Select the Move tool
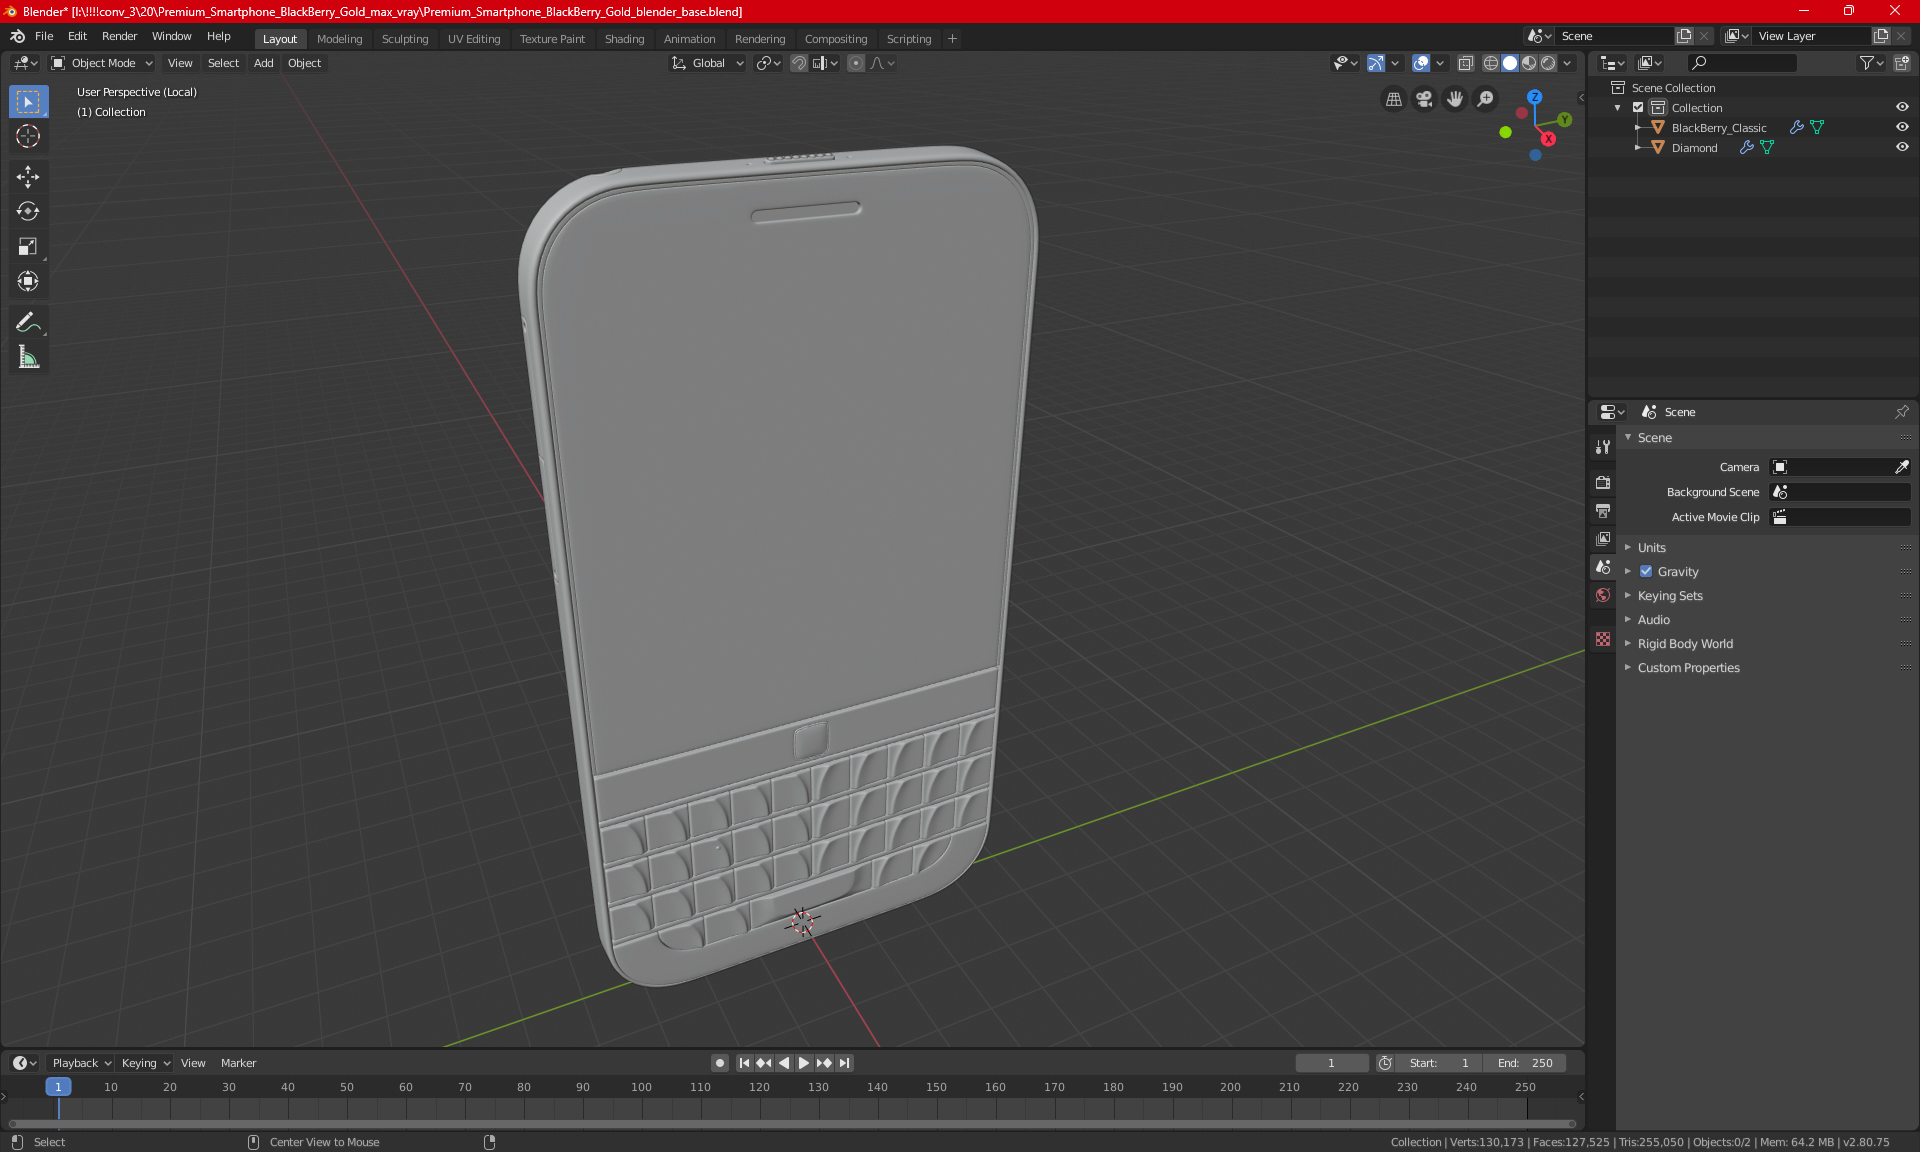 coord(28,177)
